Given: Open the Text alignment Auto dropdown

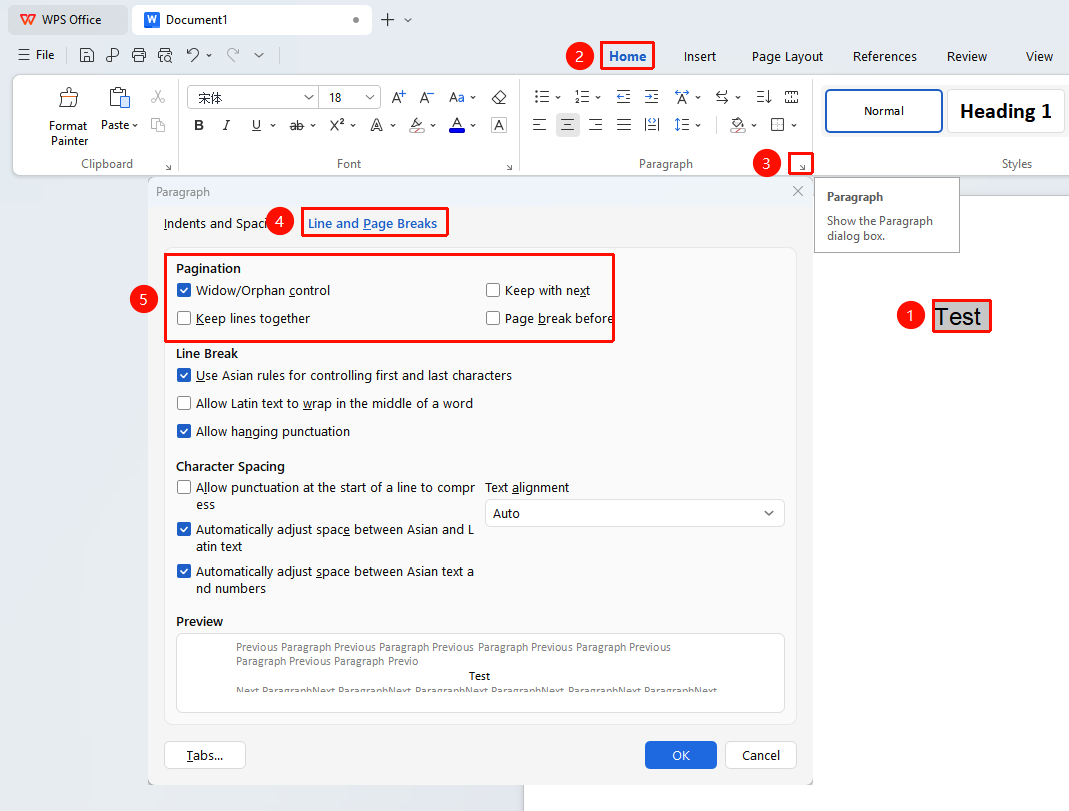Looking at the screenshot, I should pos(635,513).
